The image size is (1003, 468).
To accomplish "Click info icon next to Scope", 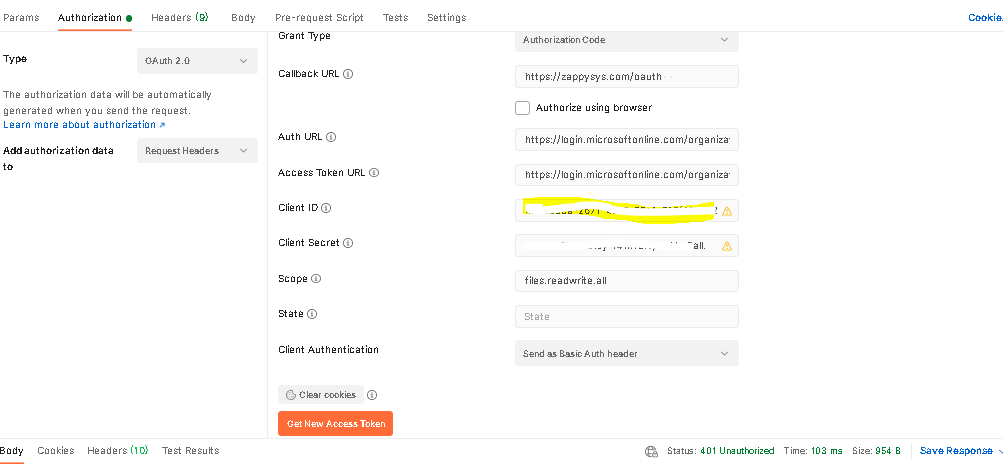I will pos(316,279).
